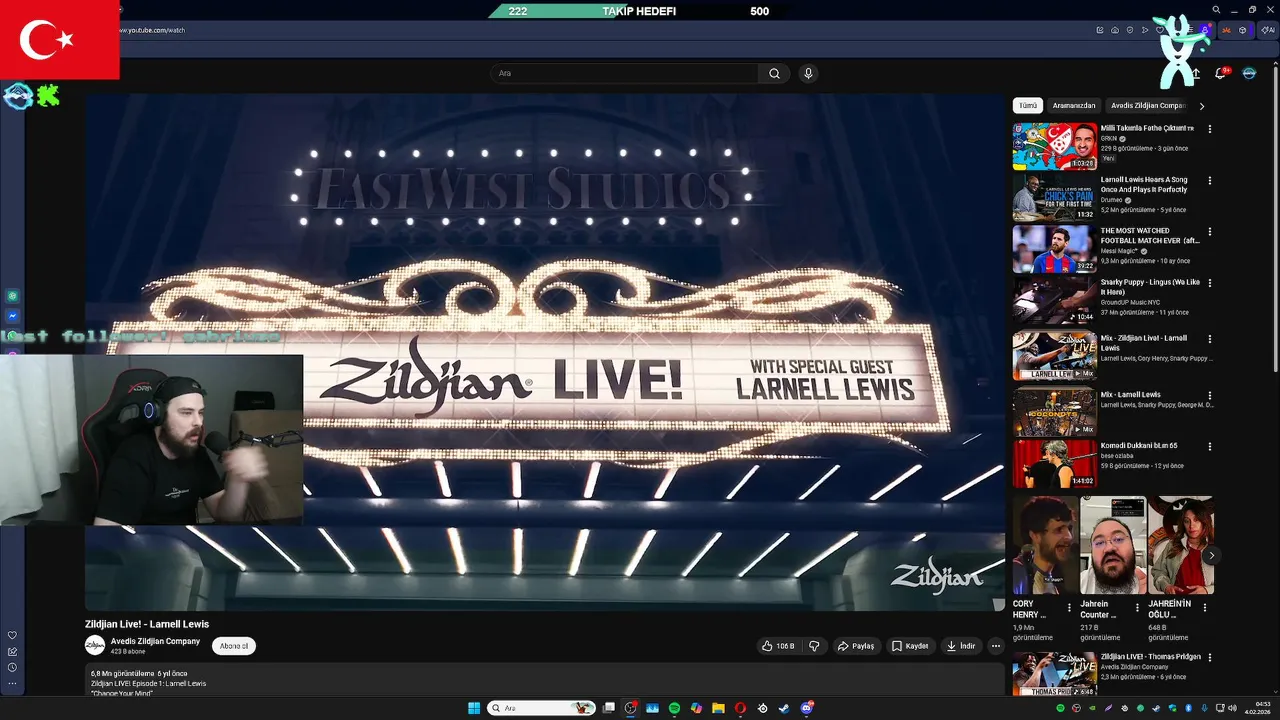This screenshot has height=720, width=1280.
Task: Open options menu for Zildjian LIVE! Thomas Pridgen
Action: tap(1210, 657)
